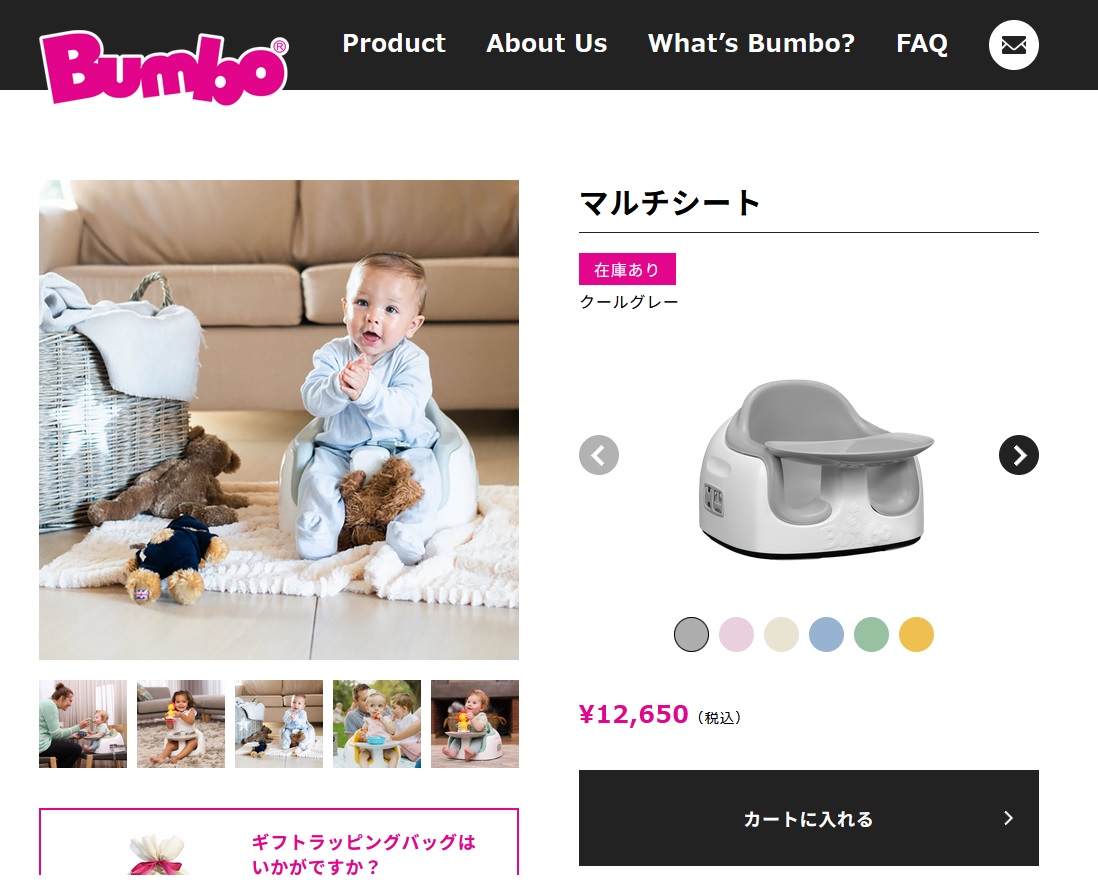Open the Product menu
The height and width of the screenshot is (888, 1098).
coord(394,43)
